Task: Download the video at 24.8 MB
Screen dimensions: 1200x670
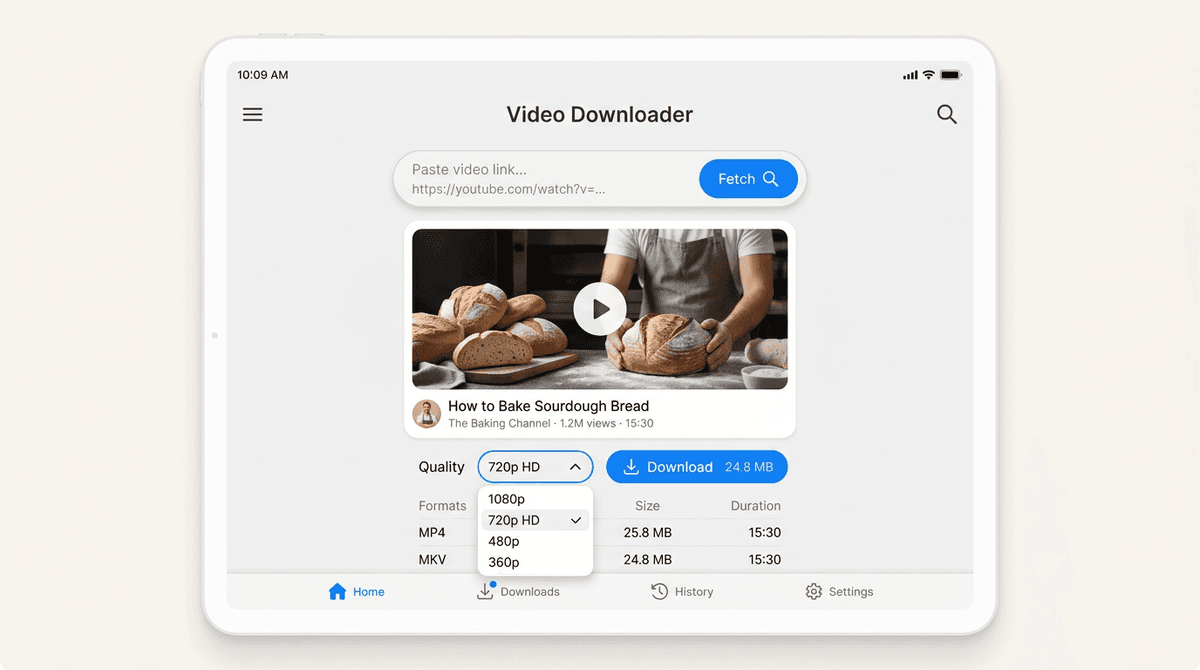Action: pos(697,466)
